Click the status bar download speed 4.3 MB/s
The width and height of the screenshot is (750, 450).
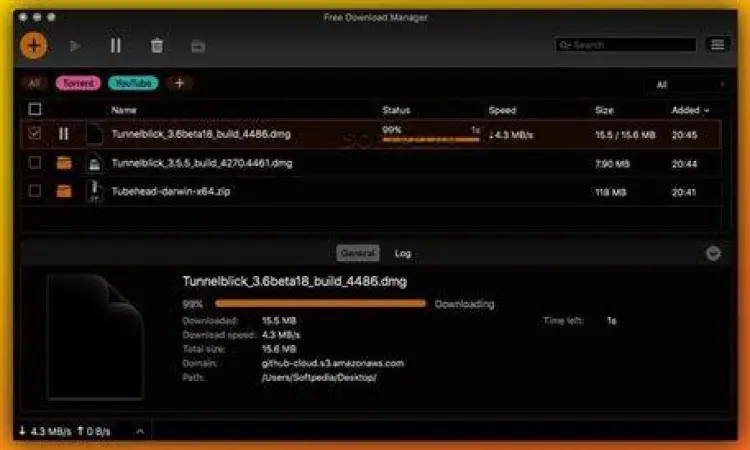pos(45,431)
